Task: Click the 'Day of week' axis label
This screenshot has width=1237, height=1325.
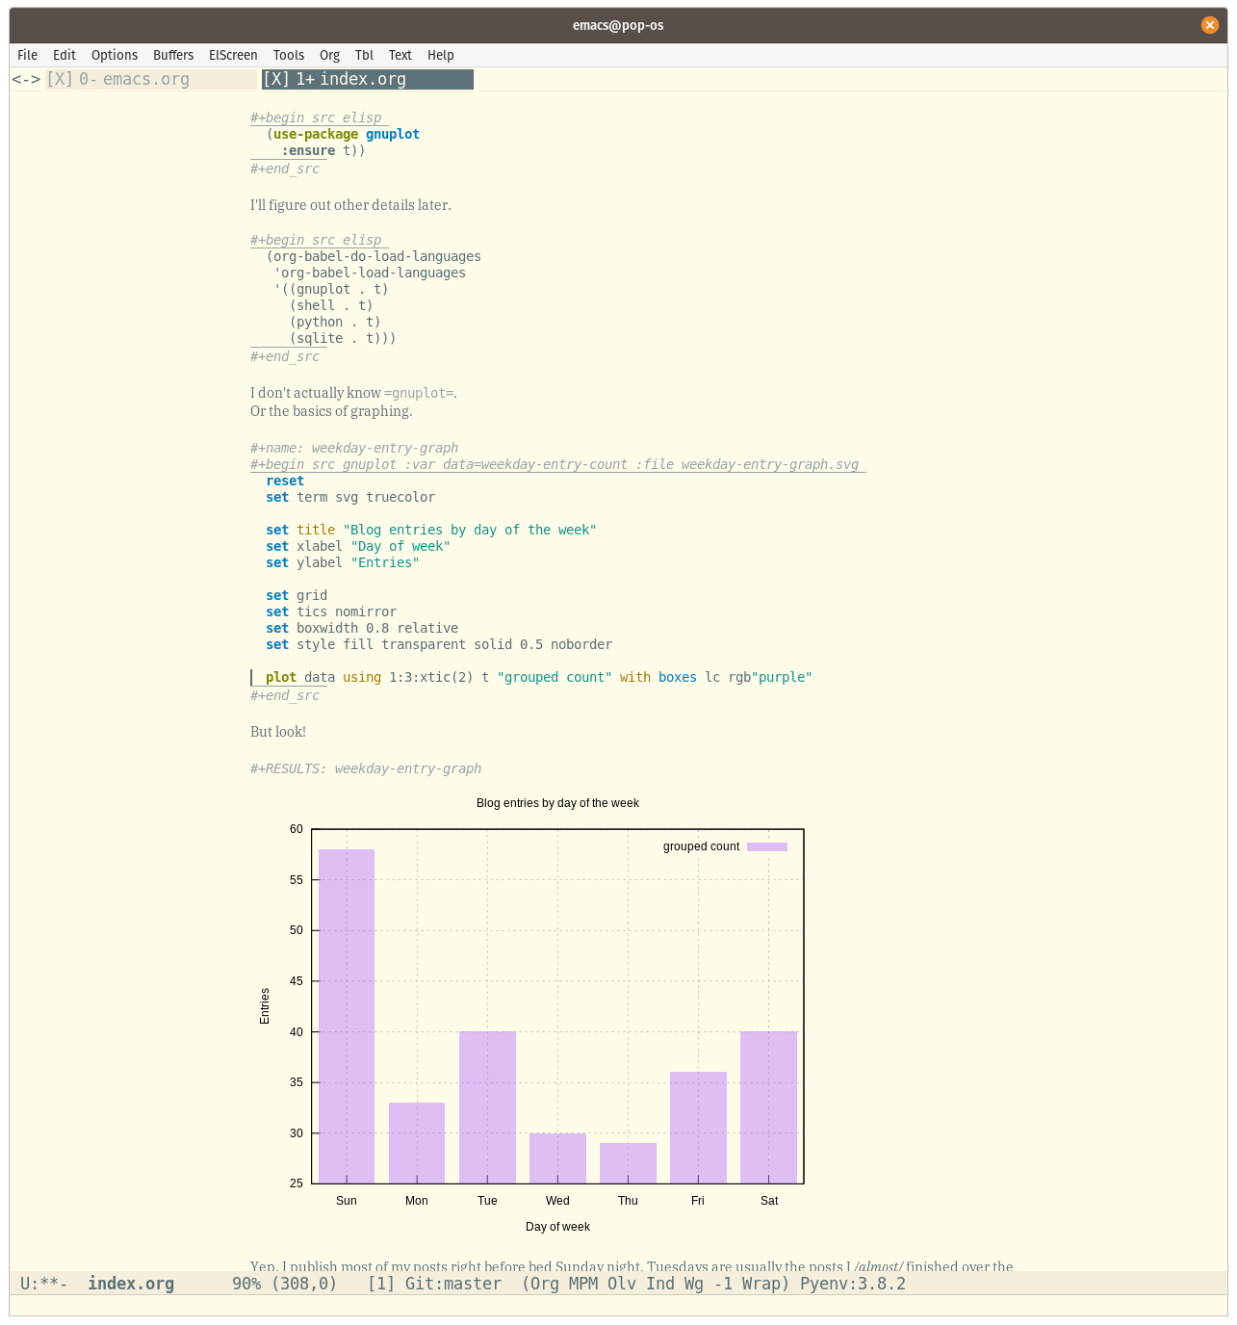Action: coord(557,1227)
